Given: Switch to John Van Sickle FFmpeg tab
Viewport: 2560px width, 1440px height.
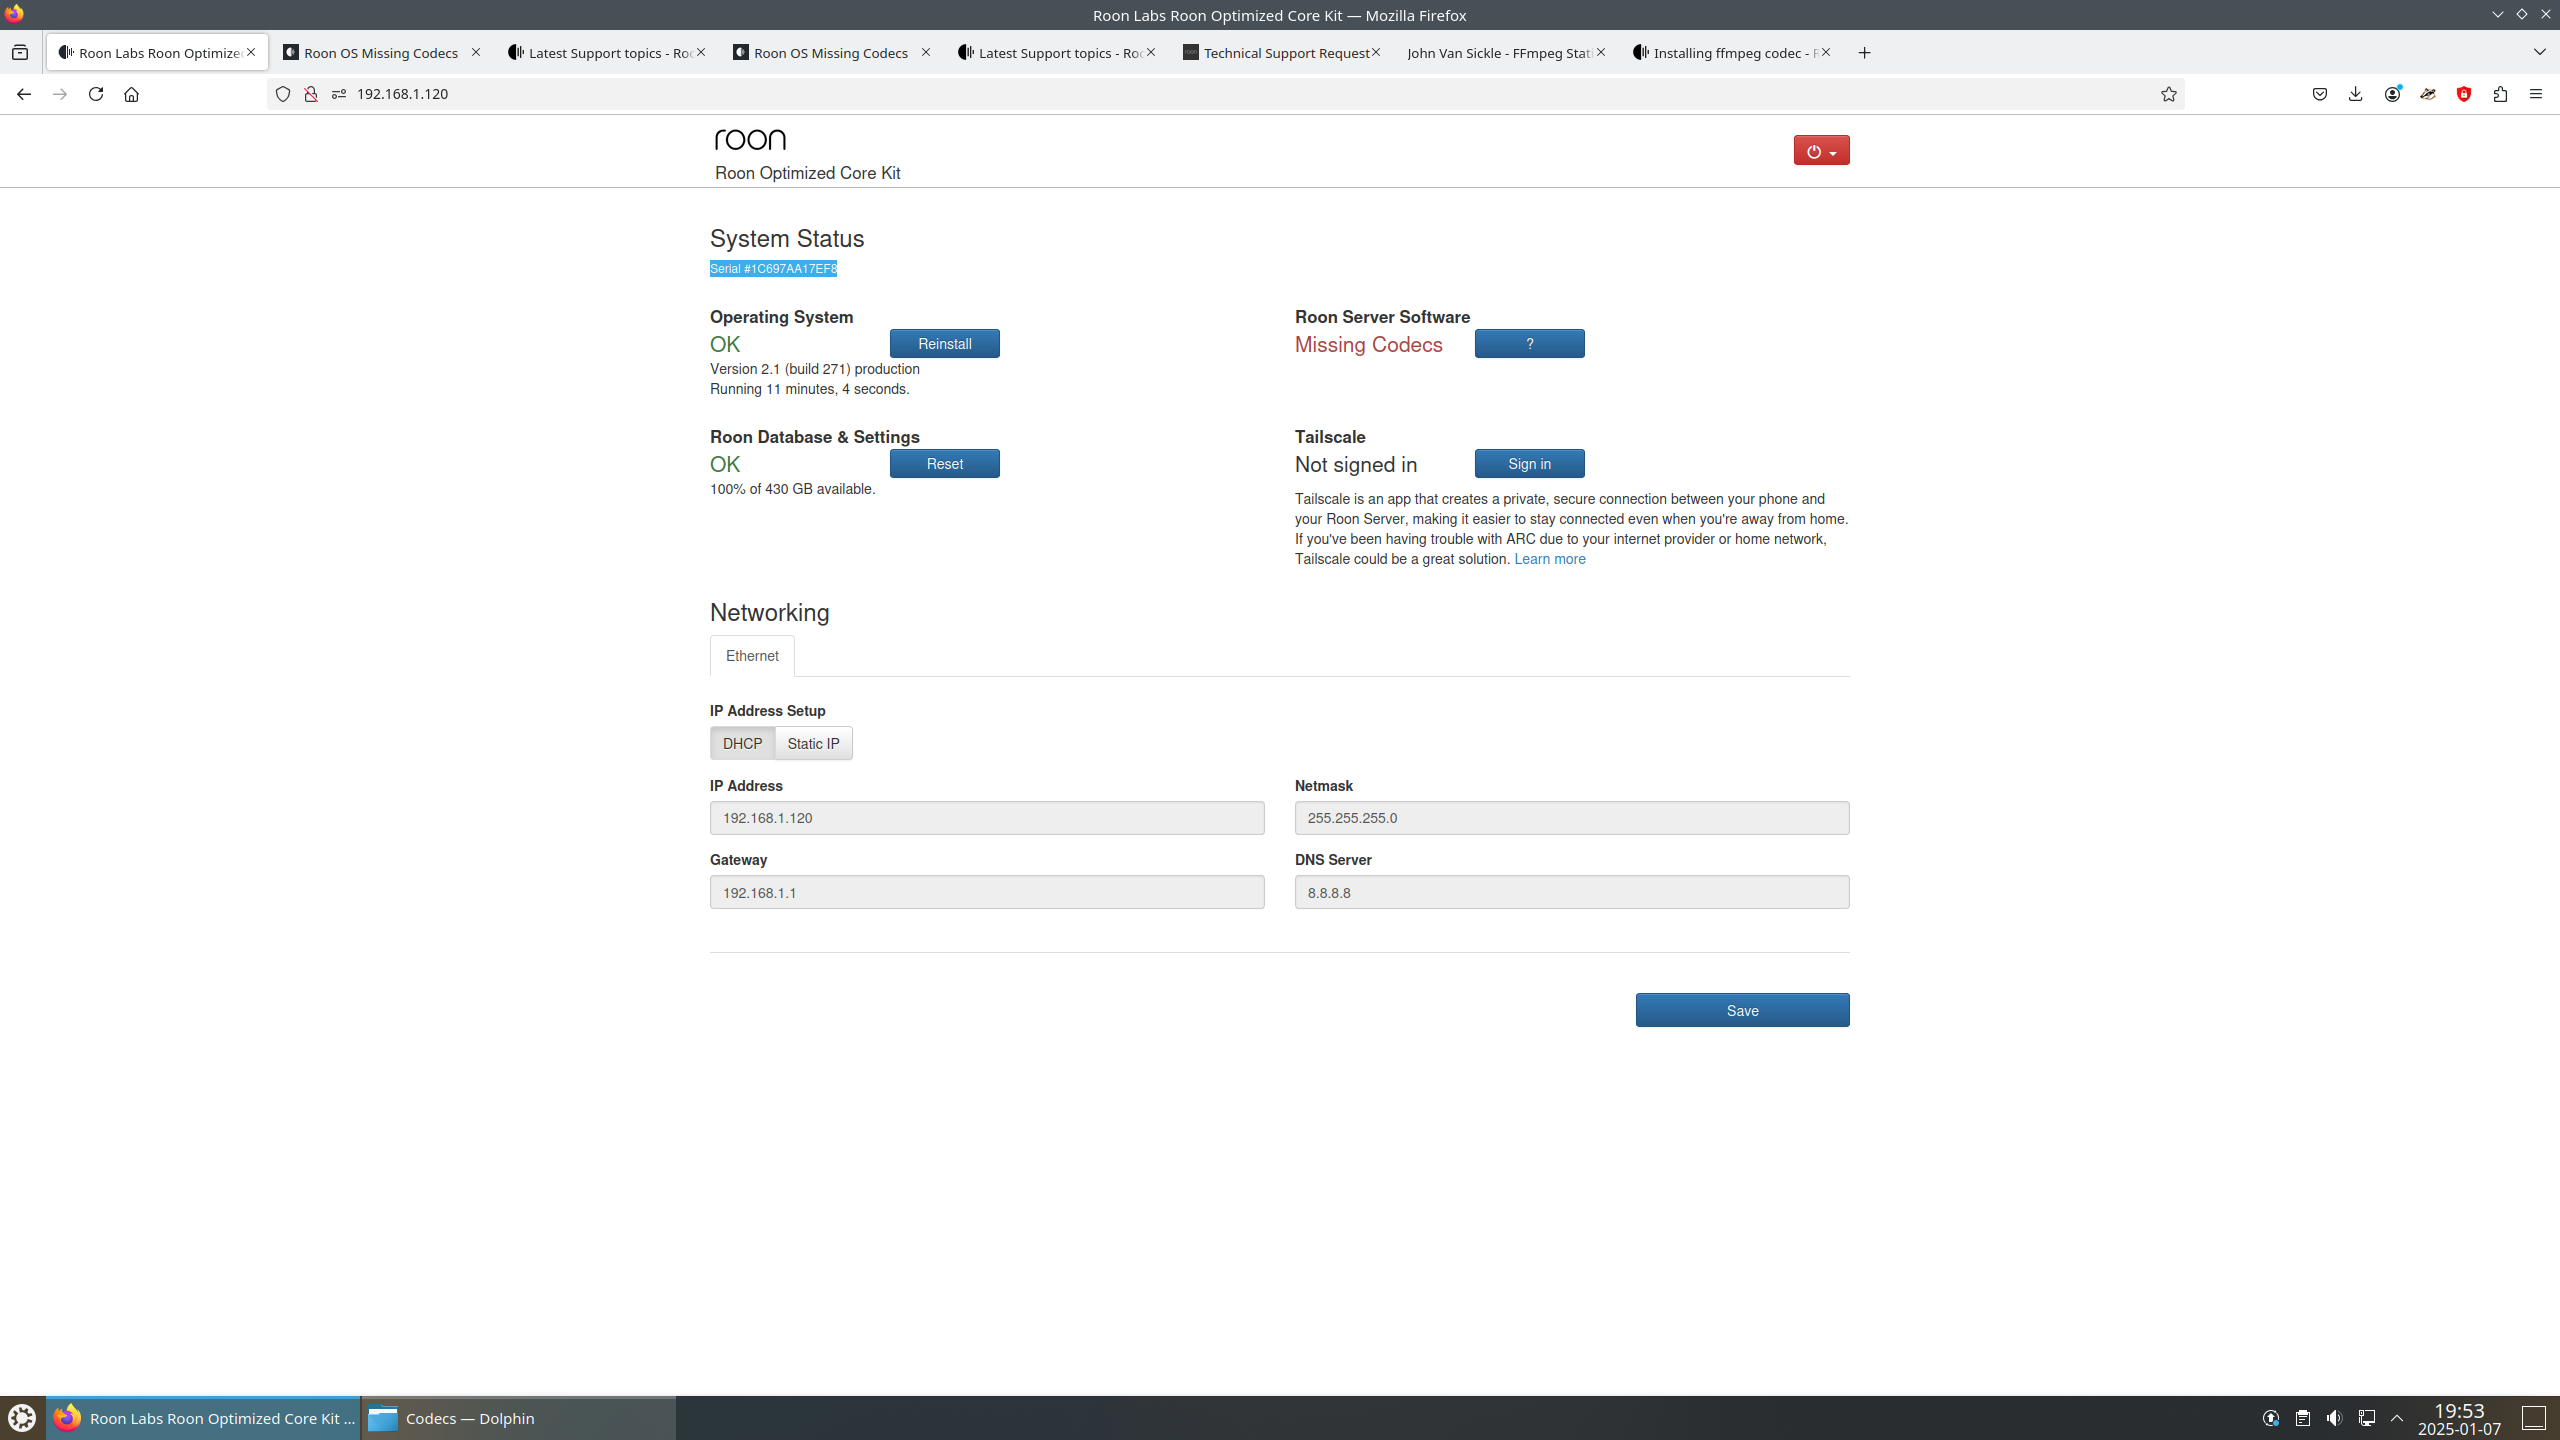Looking at the screenshot, I should tap(1506, 53).
